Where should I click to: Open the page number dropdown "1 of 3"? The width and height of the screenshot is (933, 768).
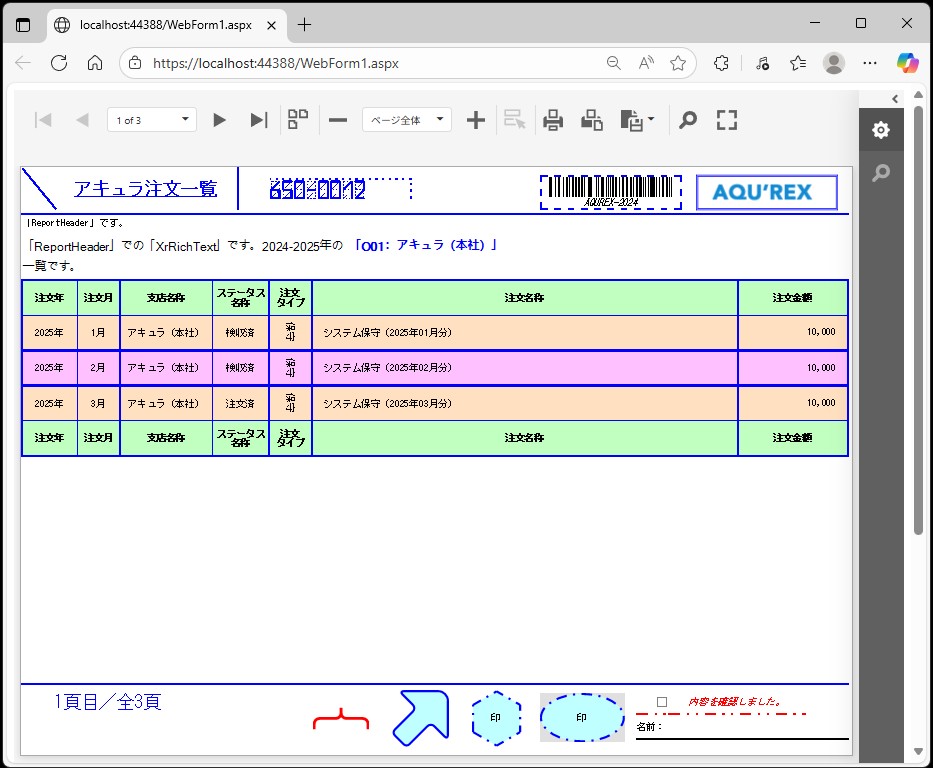(x=152, y=120)
